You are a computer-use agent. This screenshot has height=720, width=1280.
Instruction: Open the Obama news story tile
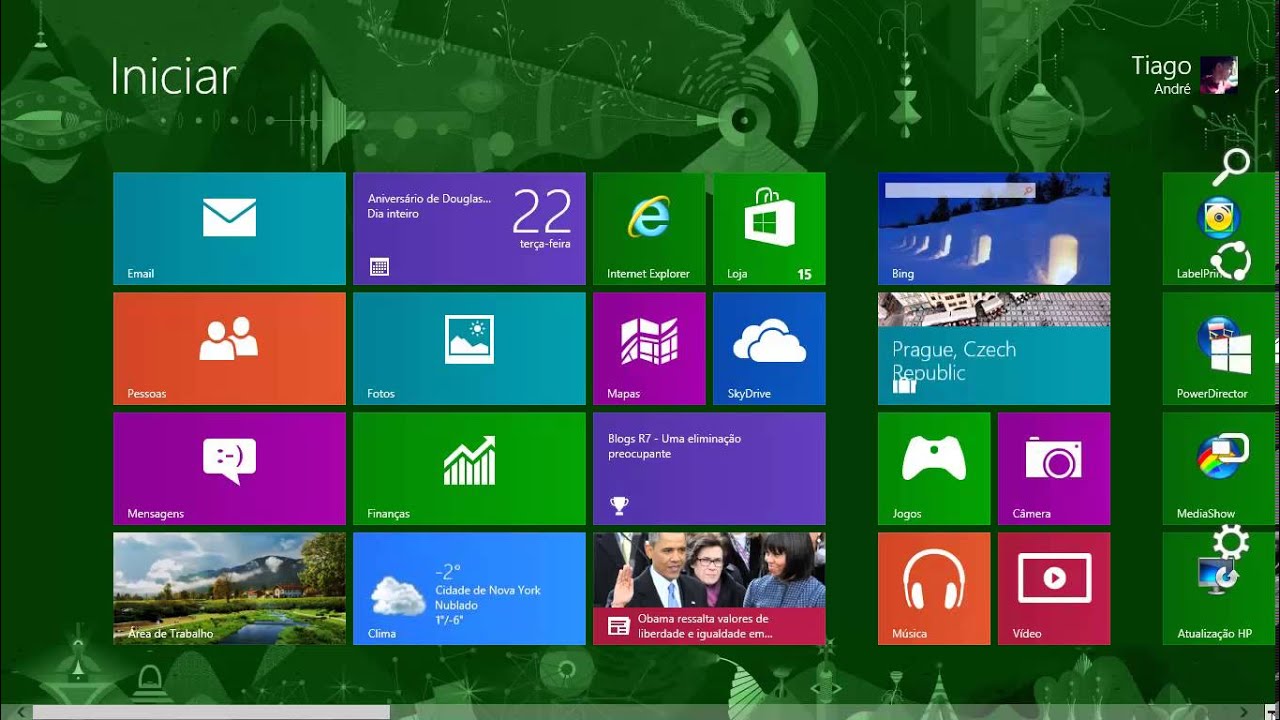point(709,589)
